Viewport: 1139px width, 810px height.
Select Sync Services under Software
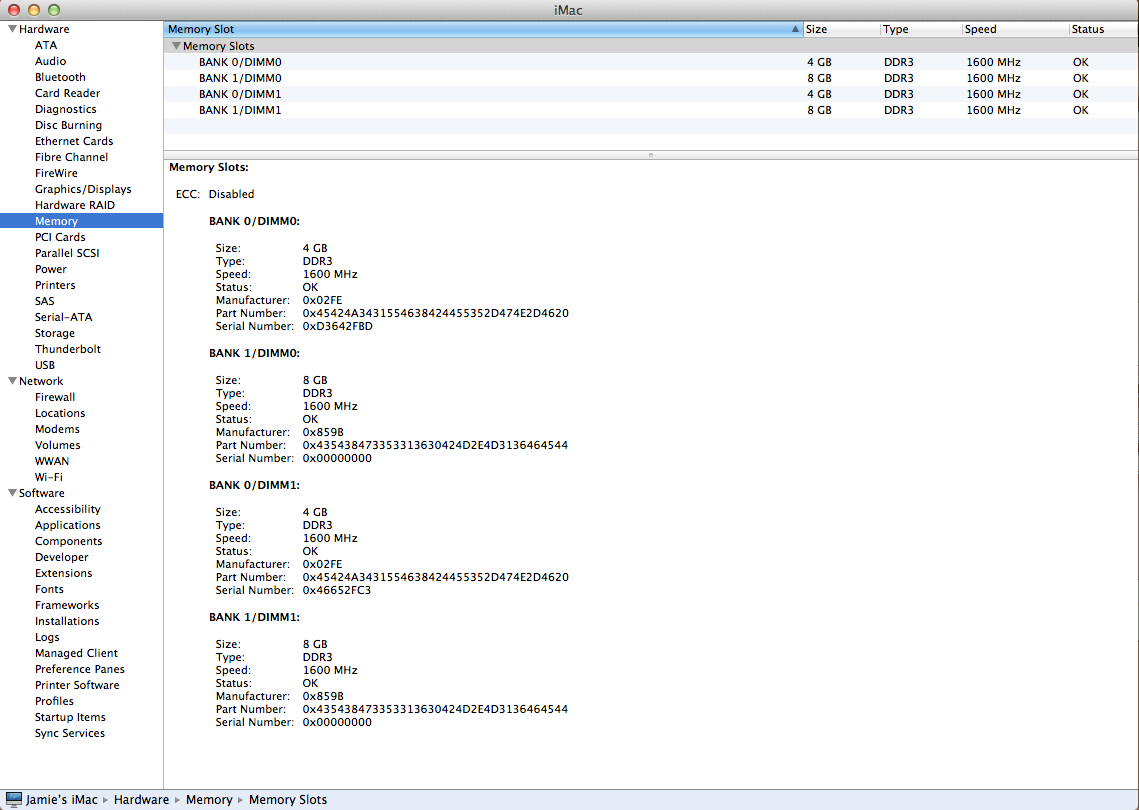(x=70, y=732)
